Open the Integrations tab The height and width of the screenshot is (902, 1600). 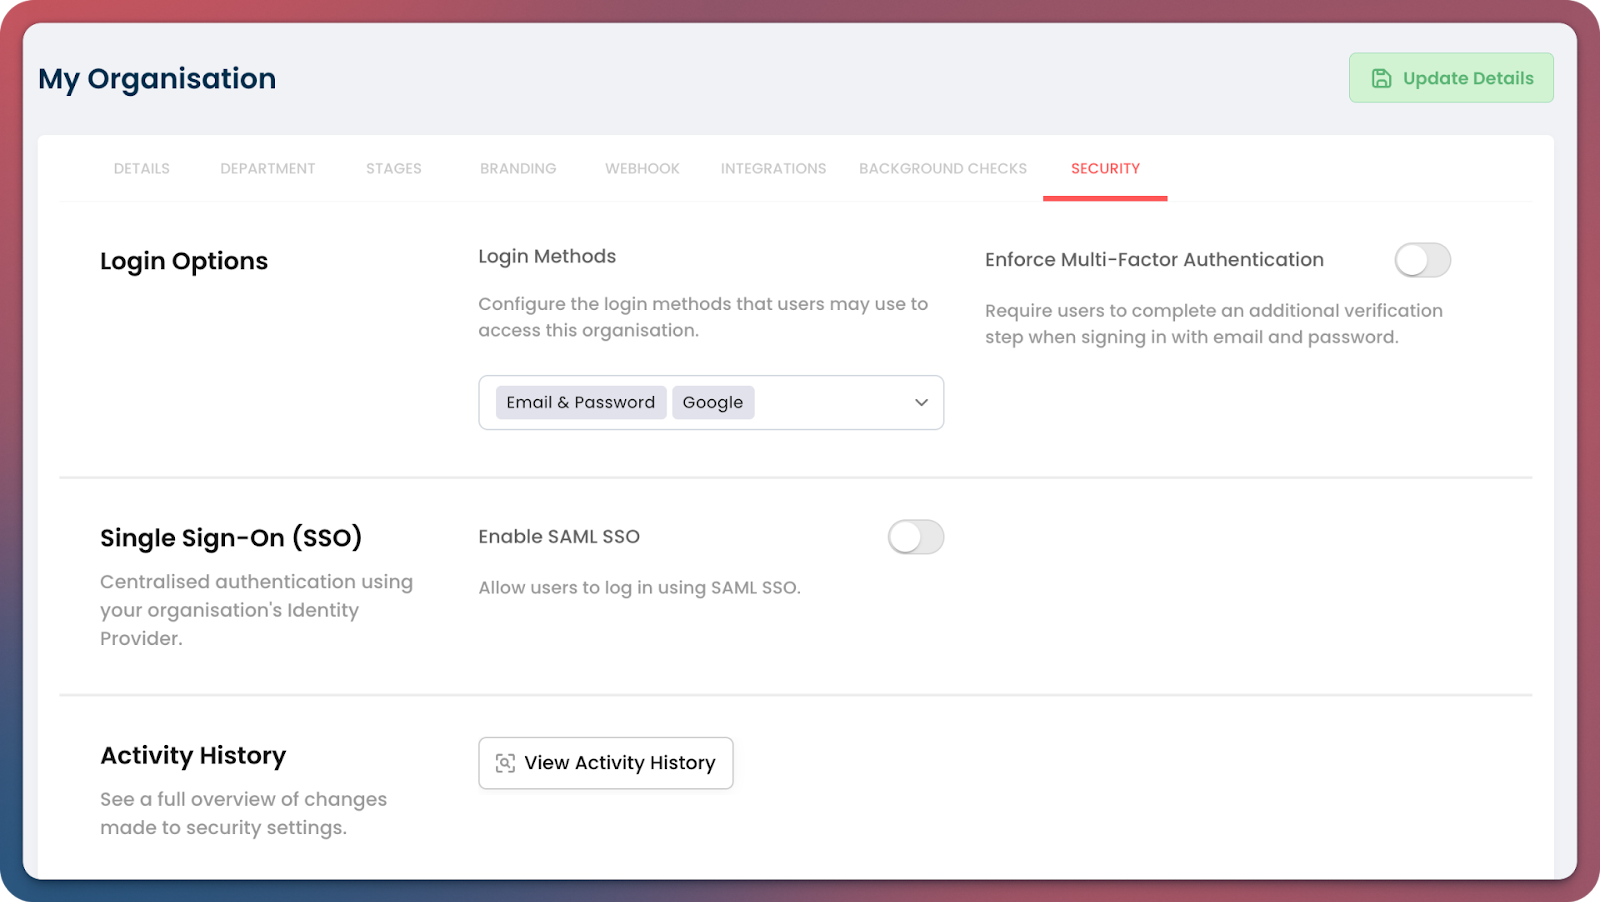pos(773,168)
